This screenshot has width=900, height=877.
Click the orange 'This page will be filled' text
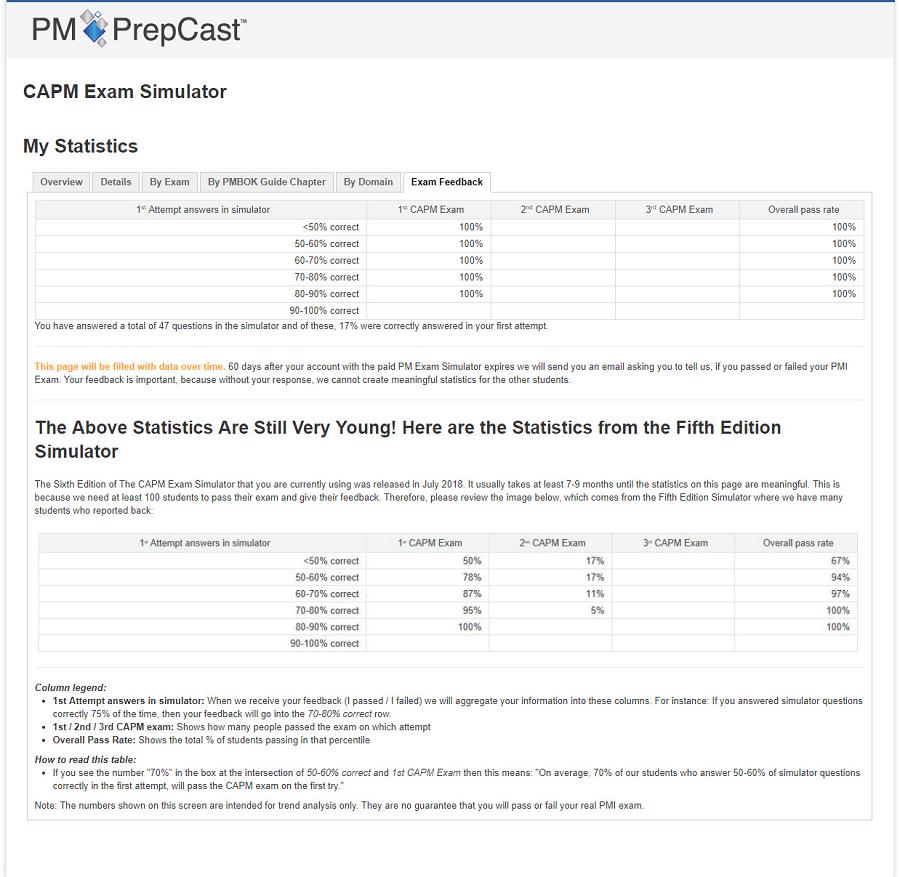(129, 367)
